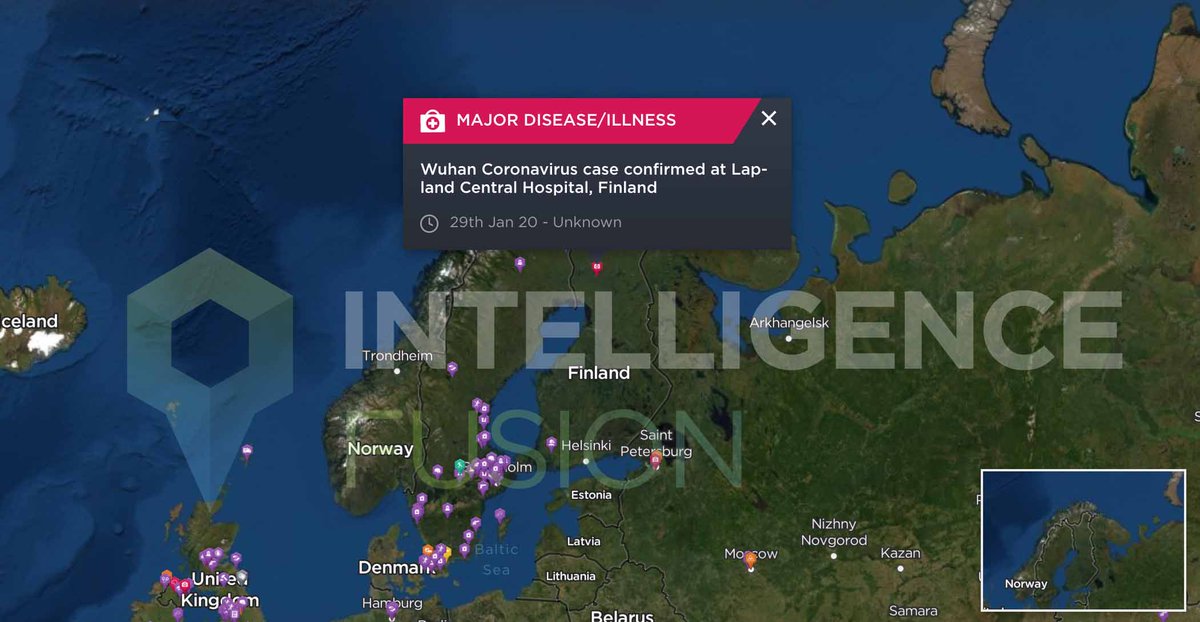Open the purple marker east of Trondheim
This screenshot has height=622, width=1200.
coord(452,369)
